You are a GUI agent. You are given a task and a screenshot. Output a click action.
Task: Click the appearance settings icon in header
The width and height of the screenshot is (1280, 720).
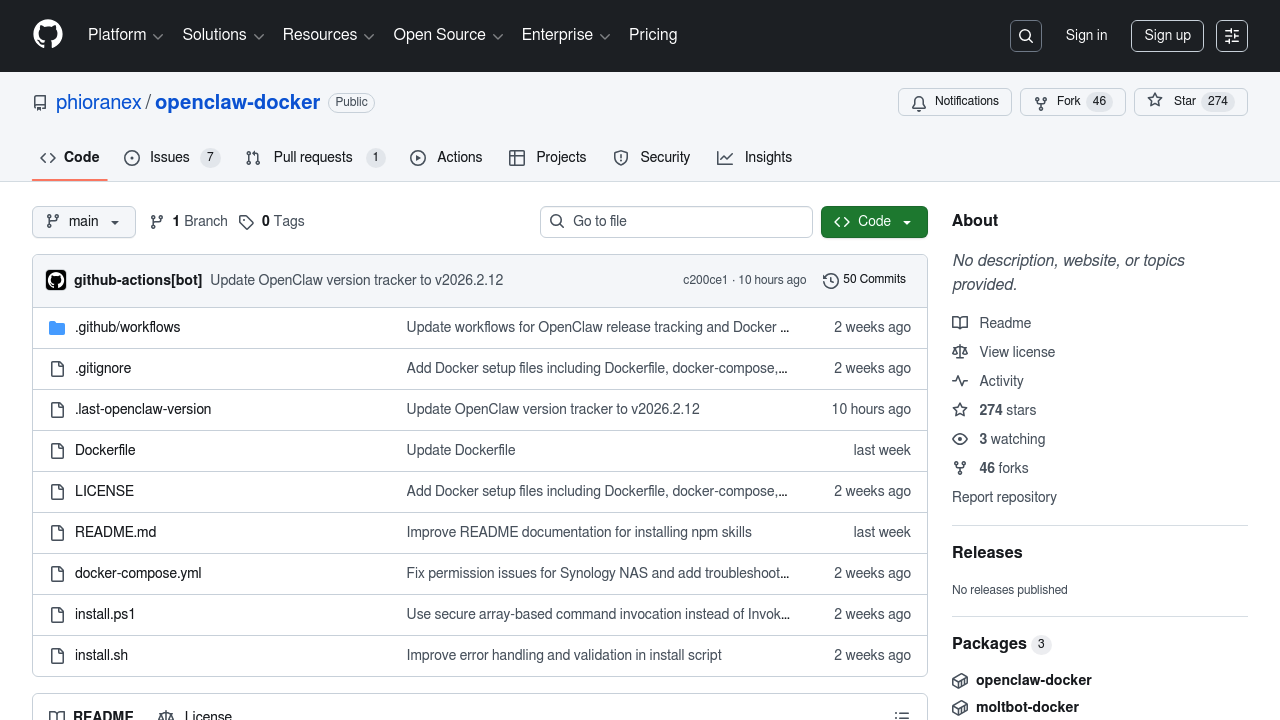tap(1232, 36)
